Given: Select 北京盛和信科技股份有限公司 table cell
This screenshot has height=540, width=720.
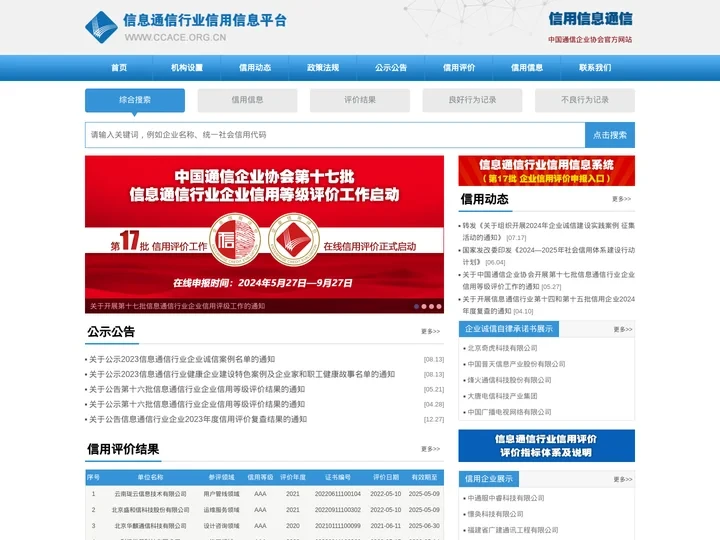Looking at the screenshot, I should coord(150,510).
